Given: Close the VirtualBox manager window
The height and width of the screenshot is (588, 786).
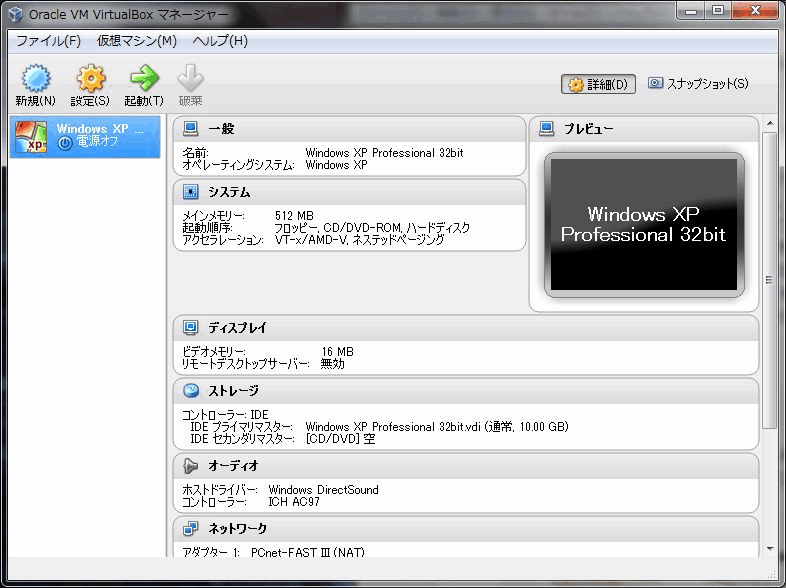Looking at the screenshot, I should [755, 11].
